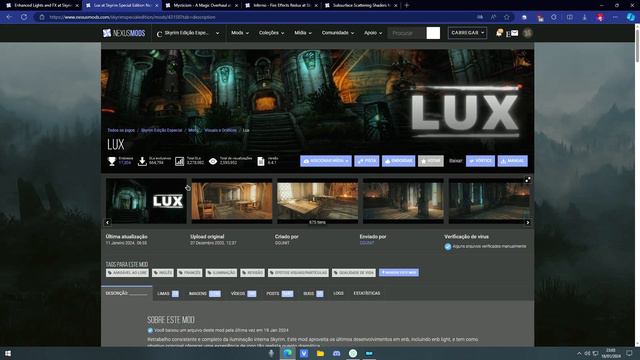Click the total downloads chart icon

[x=180, y=161]
